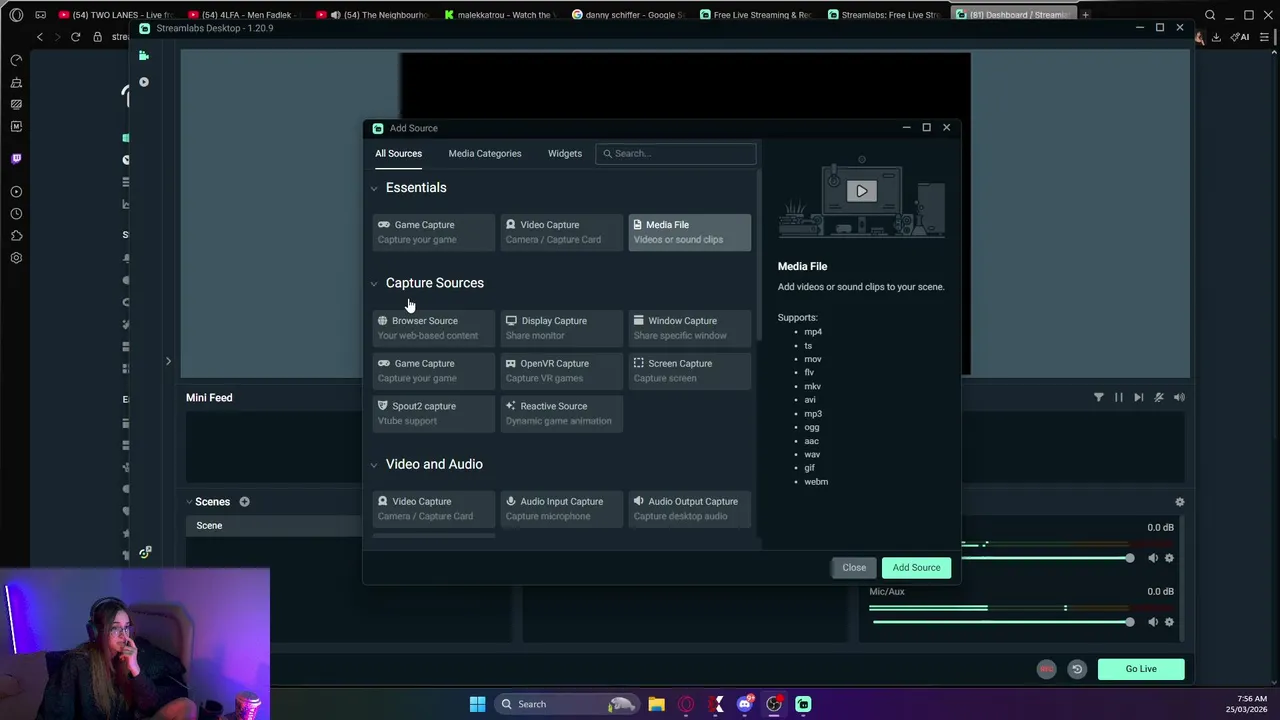This screenshot has height=720, width=1280.
Task: Open the top mixer source settings gear
Action: click(1169, 558)
